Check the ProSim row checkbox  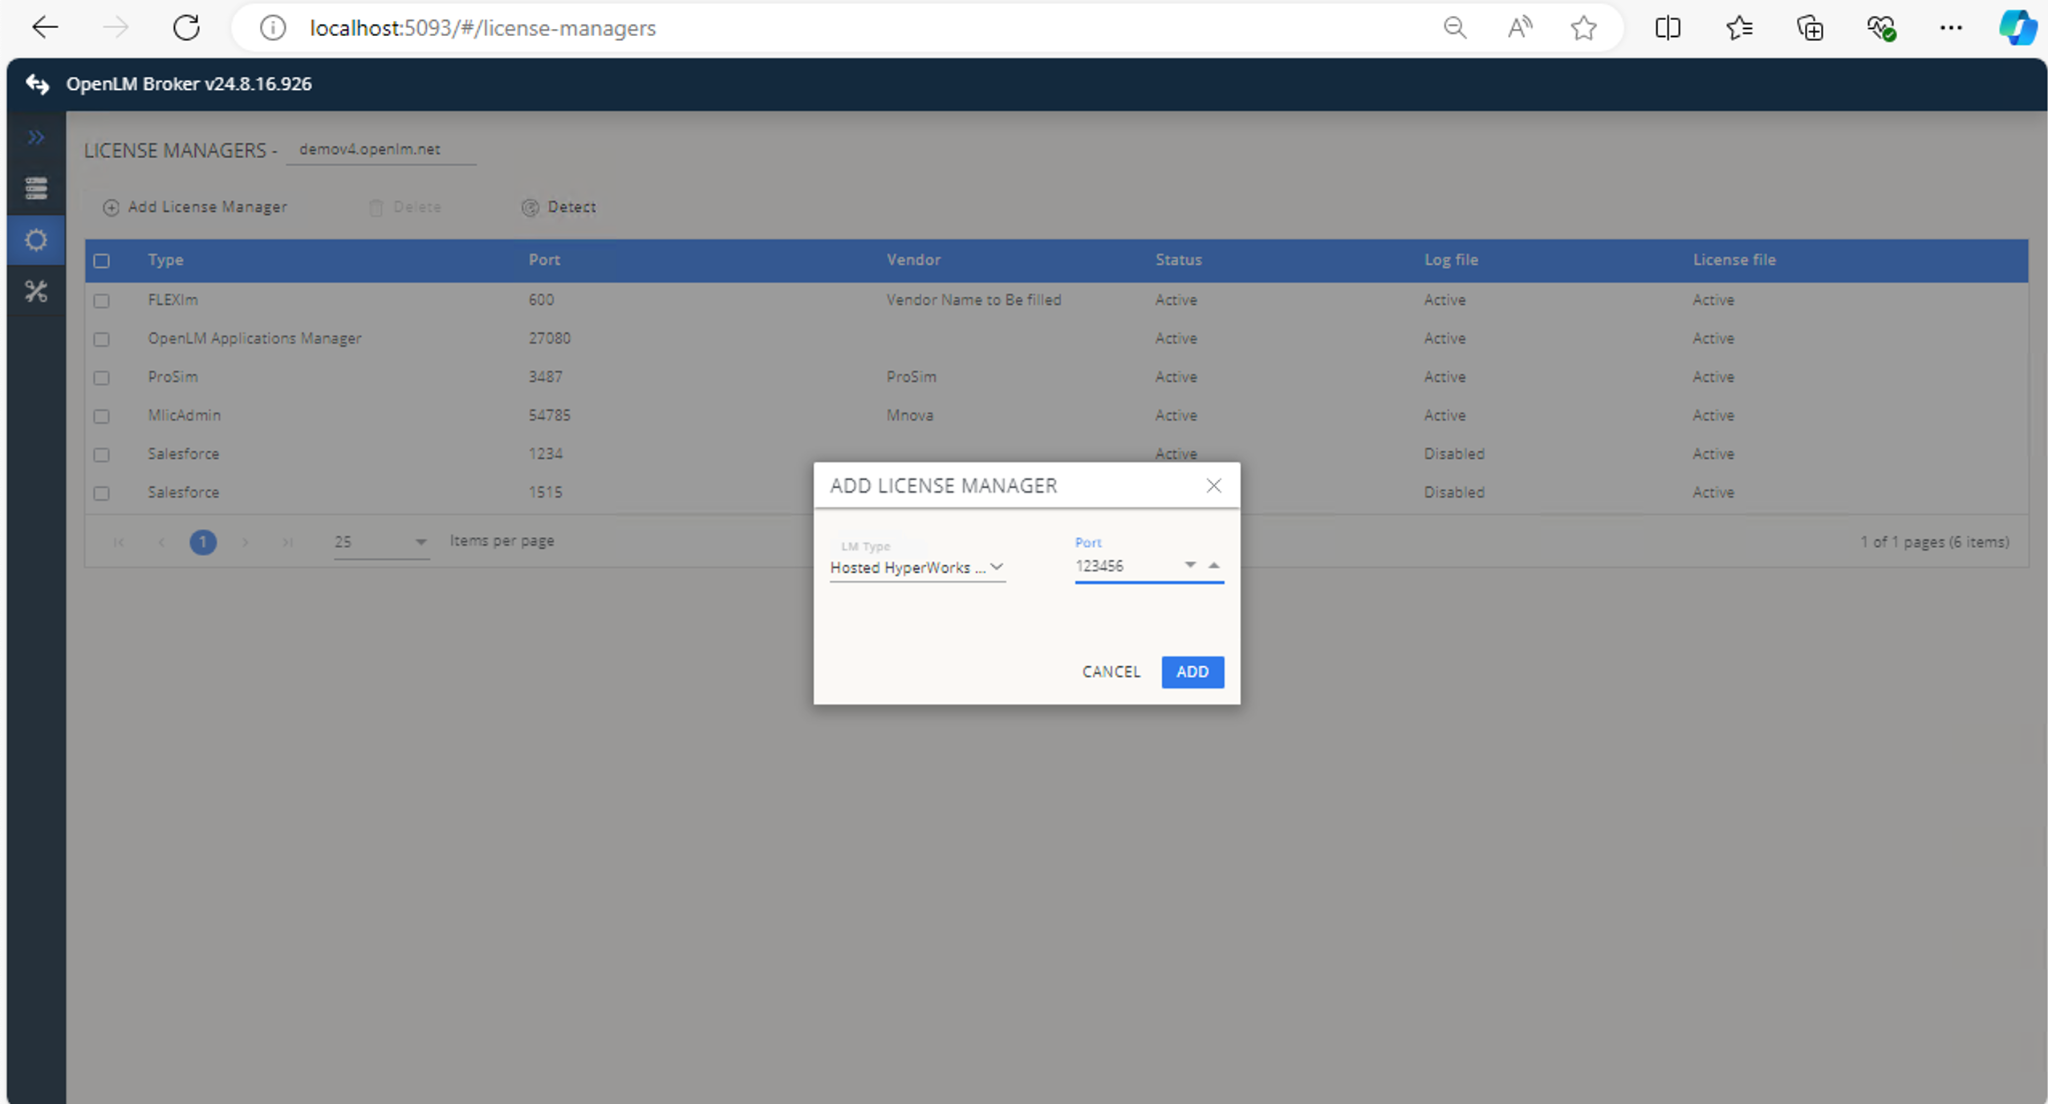[x=102, y=377]
